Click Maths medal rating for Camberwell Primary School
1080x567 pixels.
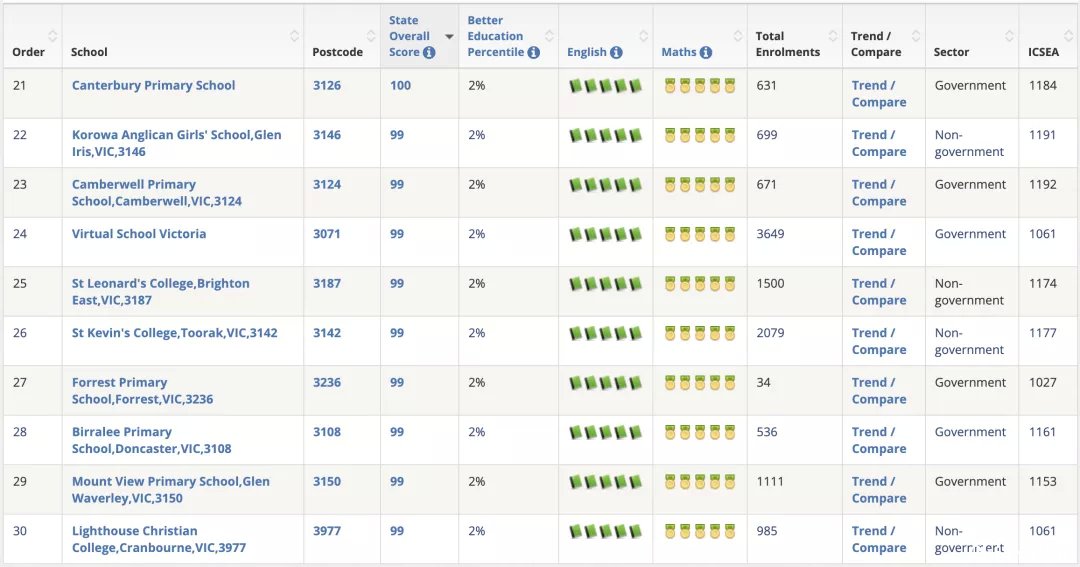700,185
